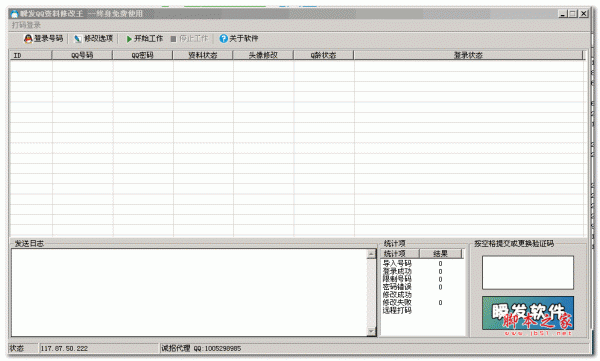Click IP address 117.87.50.222 in status bar
Image resolution: width=600 pixels, height=361 pixels.
click(x=64, y=349)
